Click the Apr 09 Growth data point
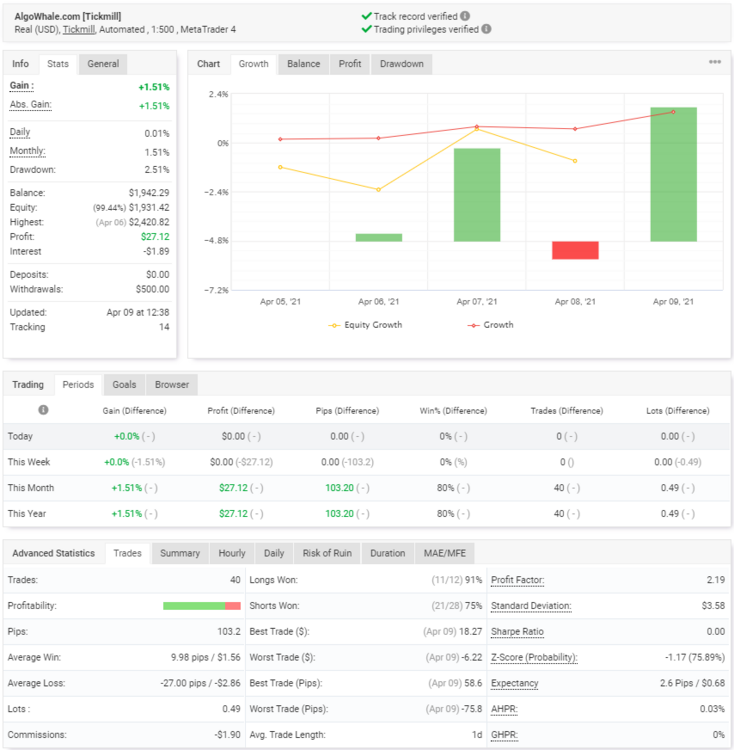The height and width of the screenshot is (750, 734). 673,112
